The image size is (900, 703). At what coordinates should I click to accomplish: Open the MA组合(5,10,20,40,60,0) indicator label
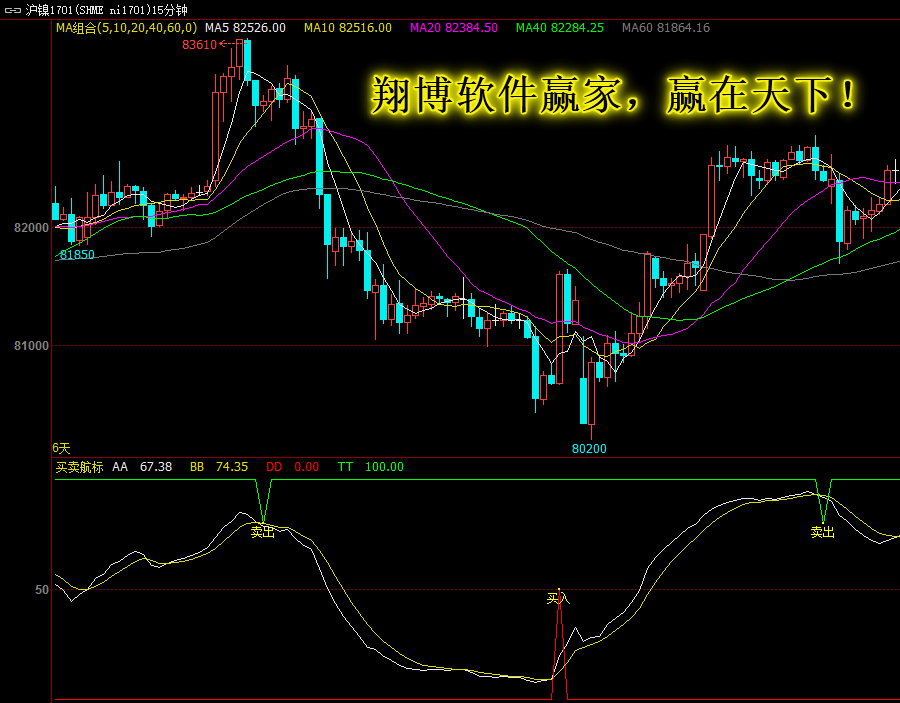(x=126, y=28)
